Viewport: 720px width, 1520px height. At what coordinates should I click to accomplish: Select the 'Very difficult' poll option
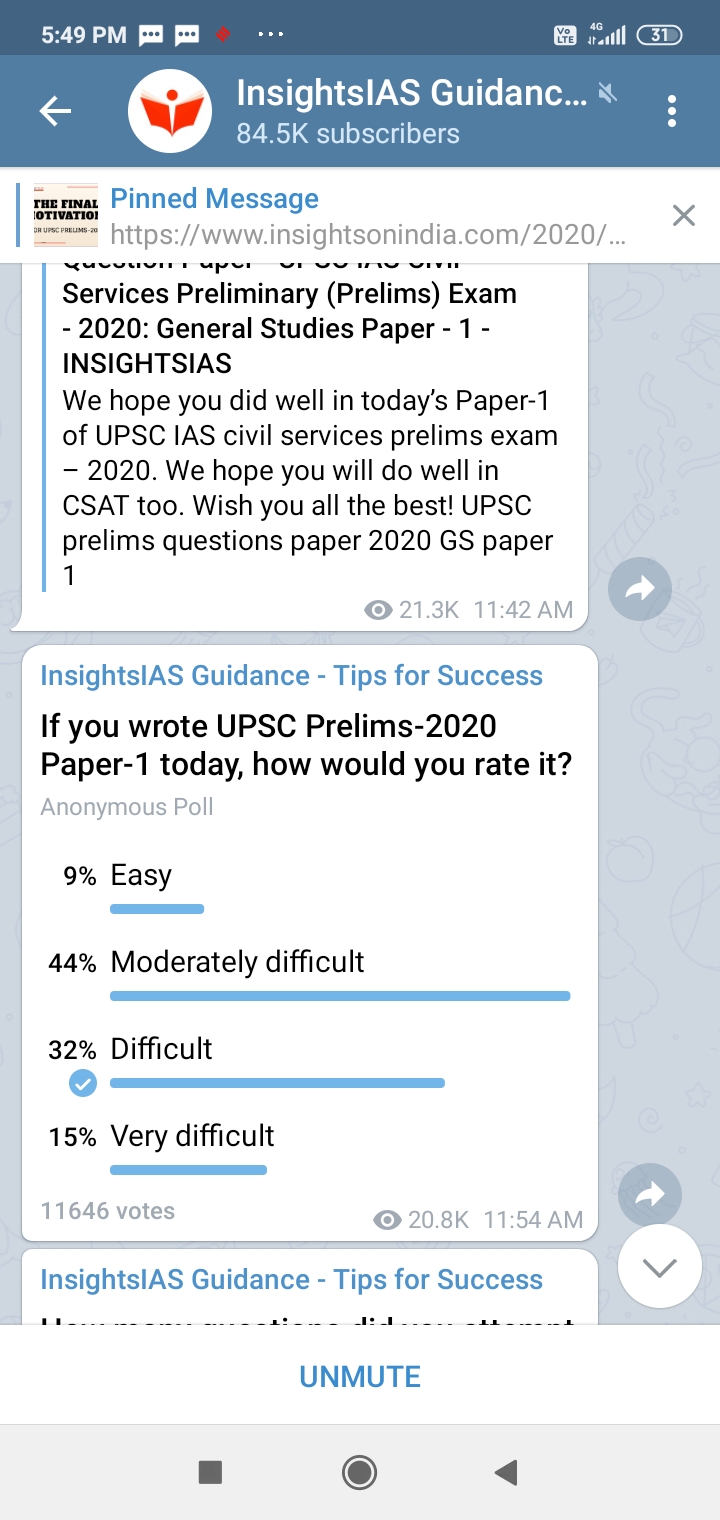pos(192,1136)
